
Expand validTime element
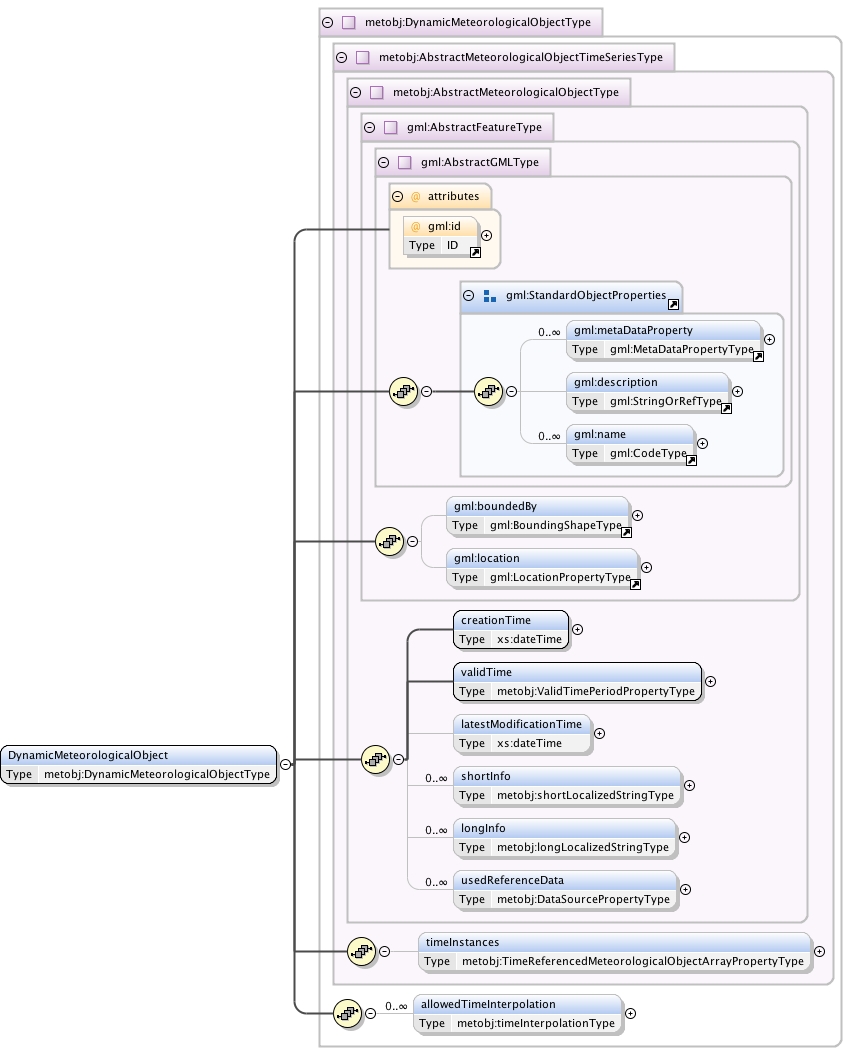click(711, 681)
